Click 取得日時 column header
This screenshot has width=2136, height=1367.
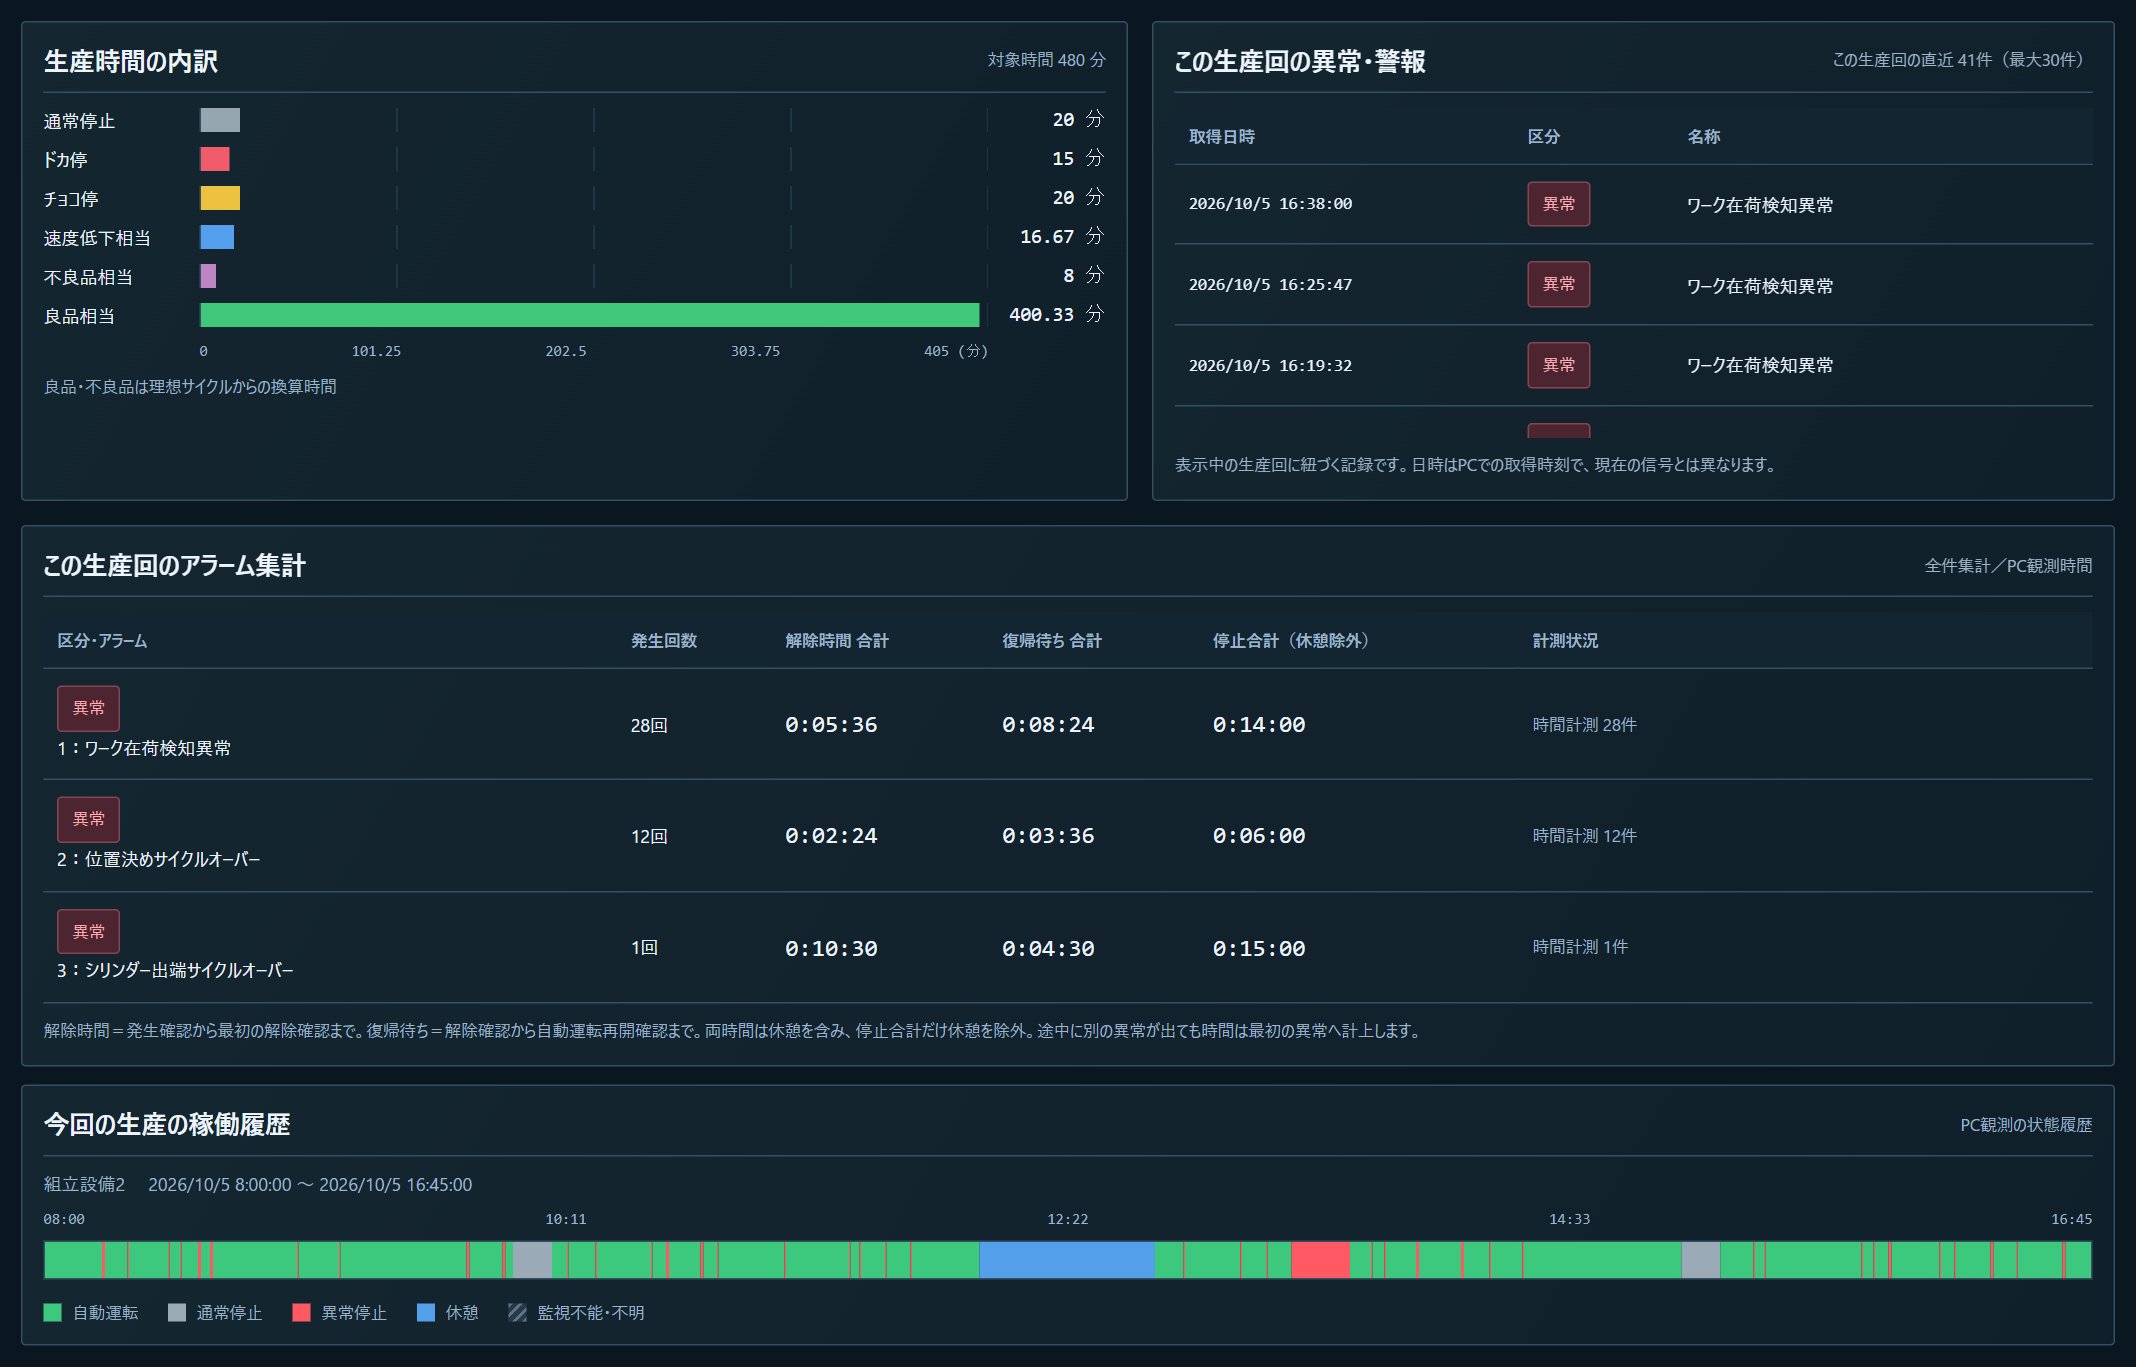1221,137
